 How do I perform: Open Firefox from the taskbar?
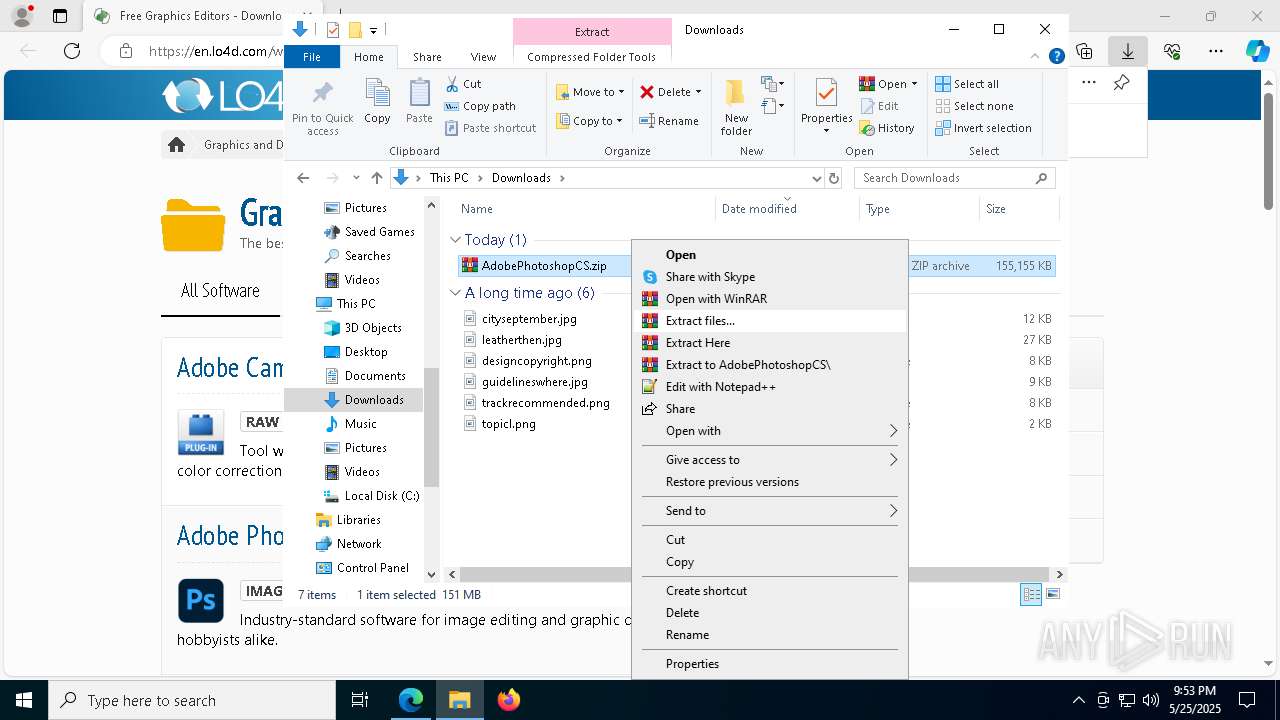509,700
